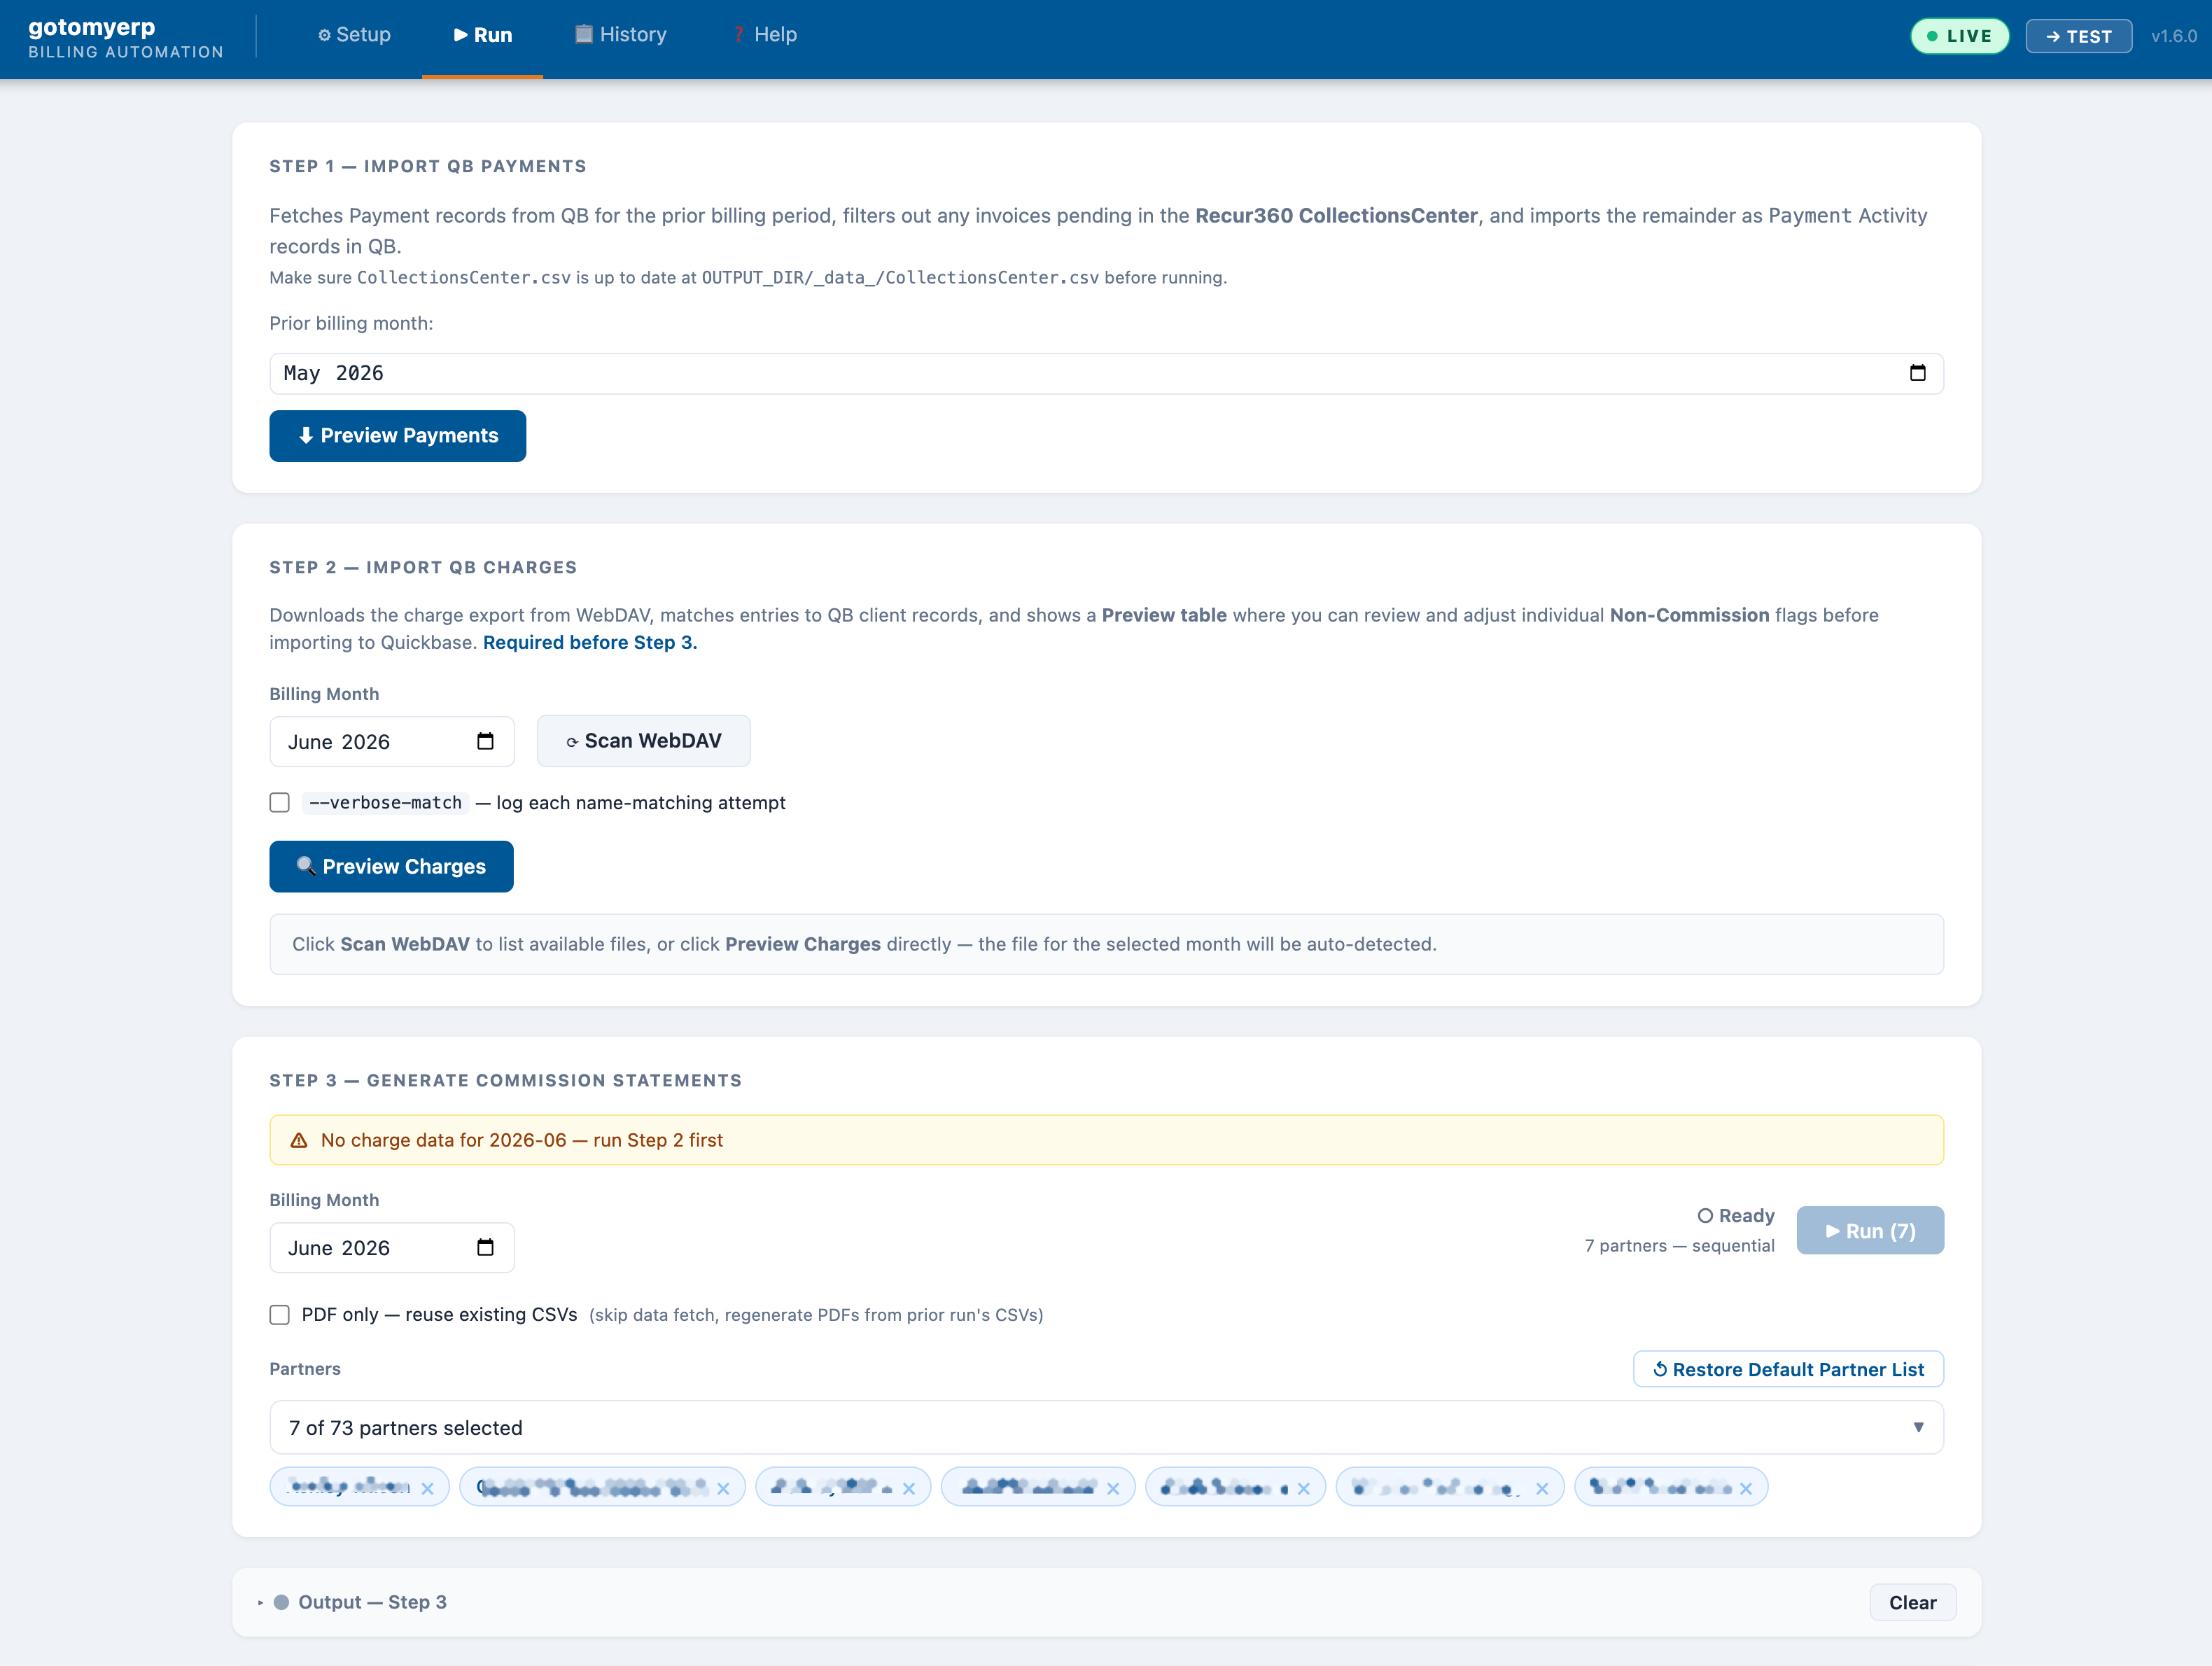This screenshot has width=2212, height=1666.
Task: Open calendar icon in Step 2 Billing Month
Action: [x=485, y=741]
